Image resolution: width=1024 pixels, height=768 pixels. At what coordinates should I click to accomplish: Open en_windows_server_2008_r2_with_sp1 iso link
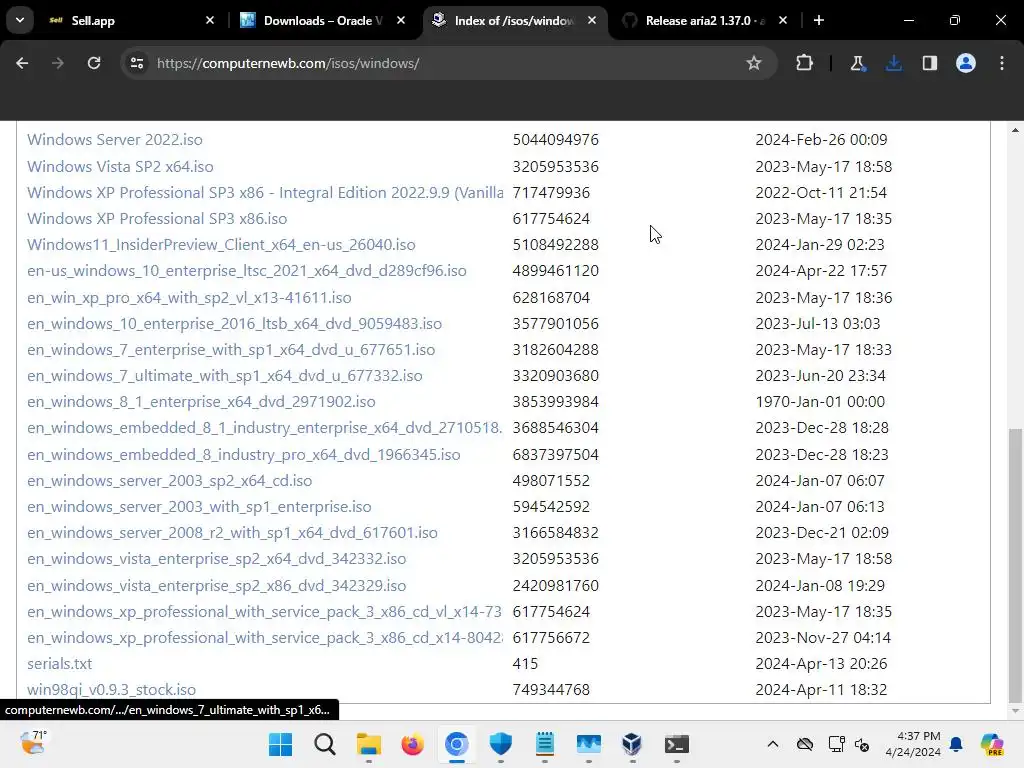click(x=232, y=533)
